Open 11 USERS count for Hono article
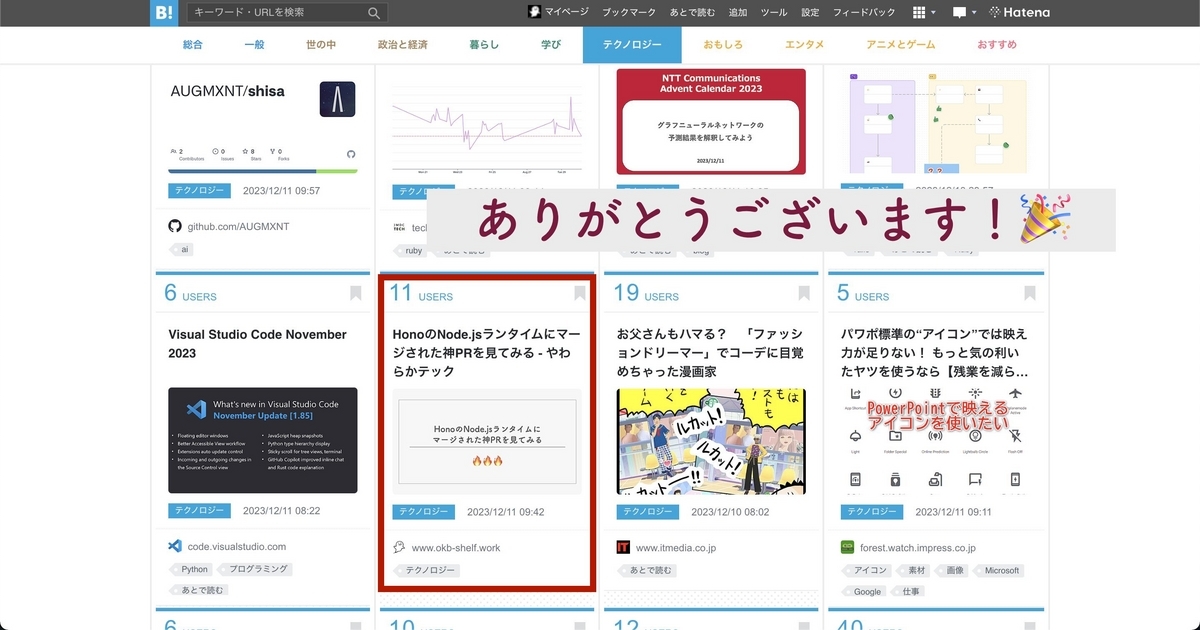 tap(421, 293)
